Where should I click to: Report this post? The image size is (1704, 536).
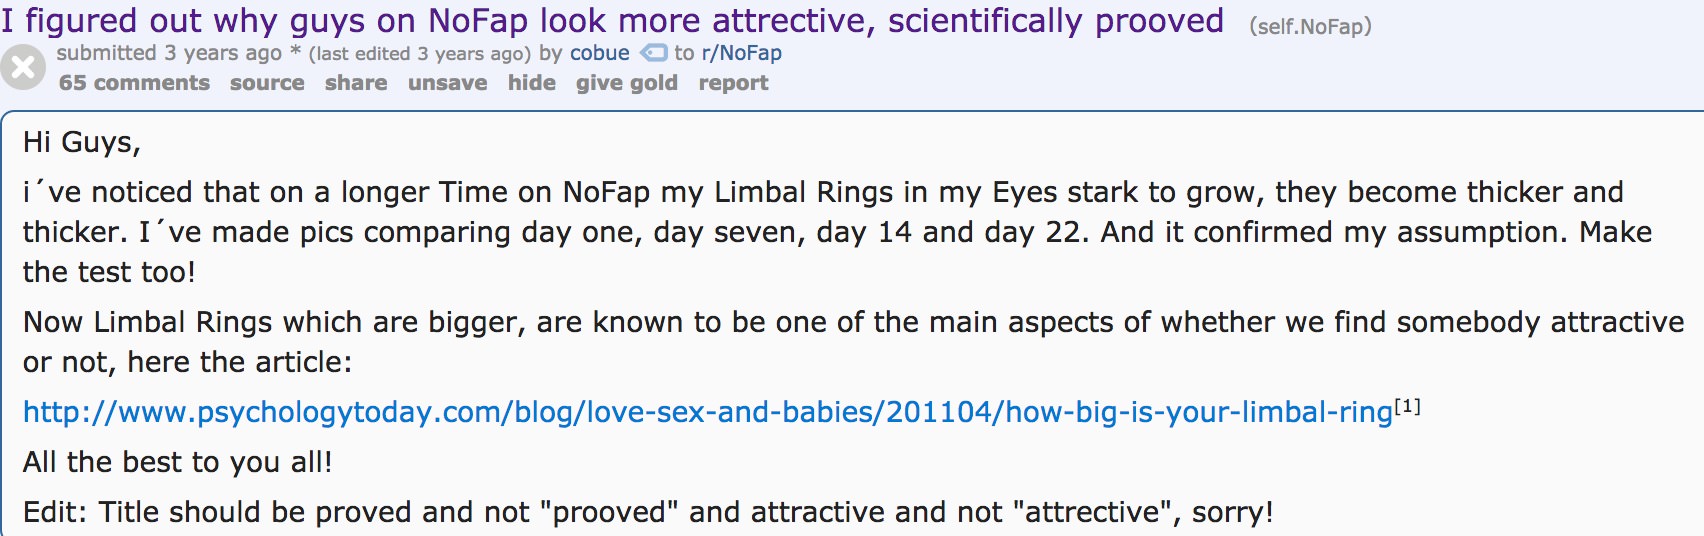733,83
